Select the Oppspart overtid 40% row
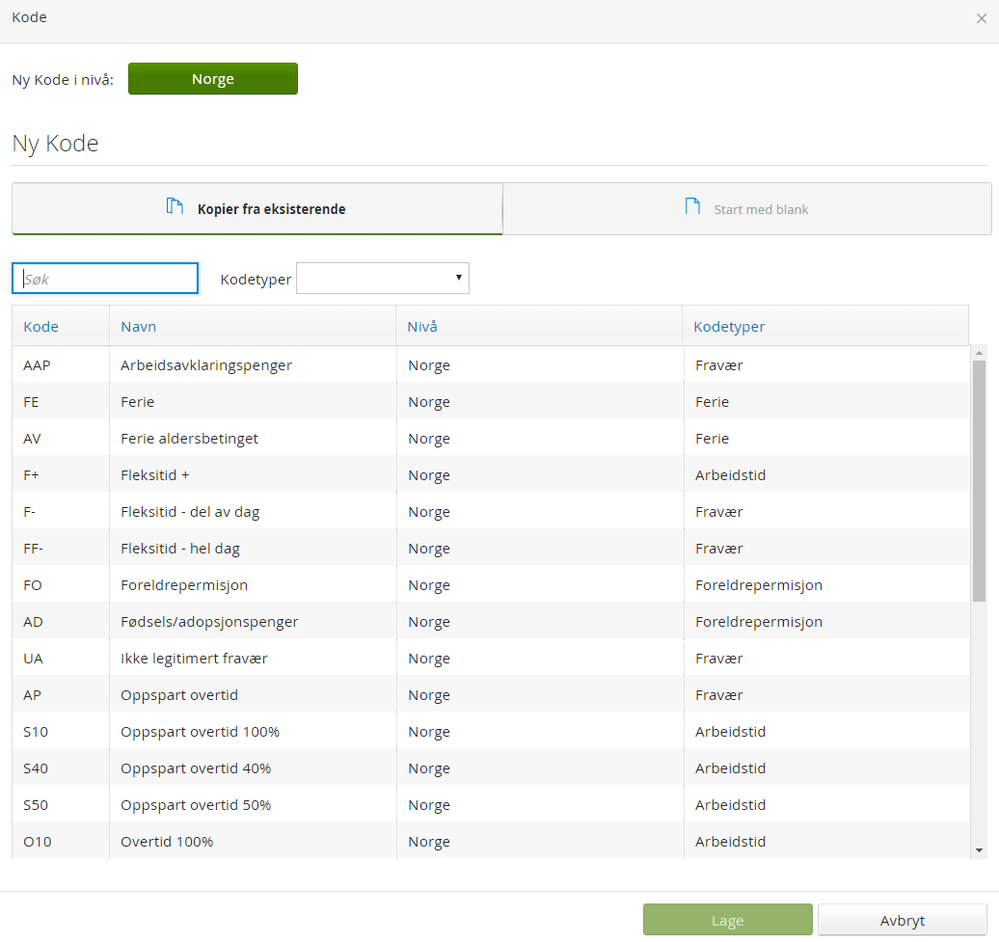This screenshot has width=999, height=942. coord(491,768)
